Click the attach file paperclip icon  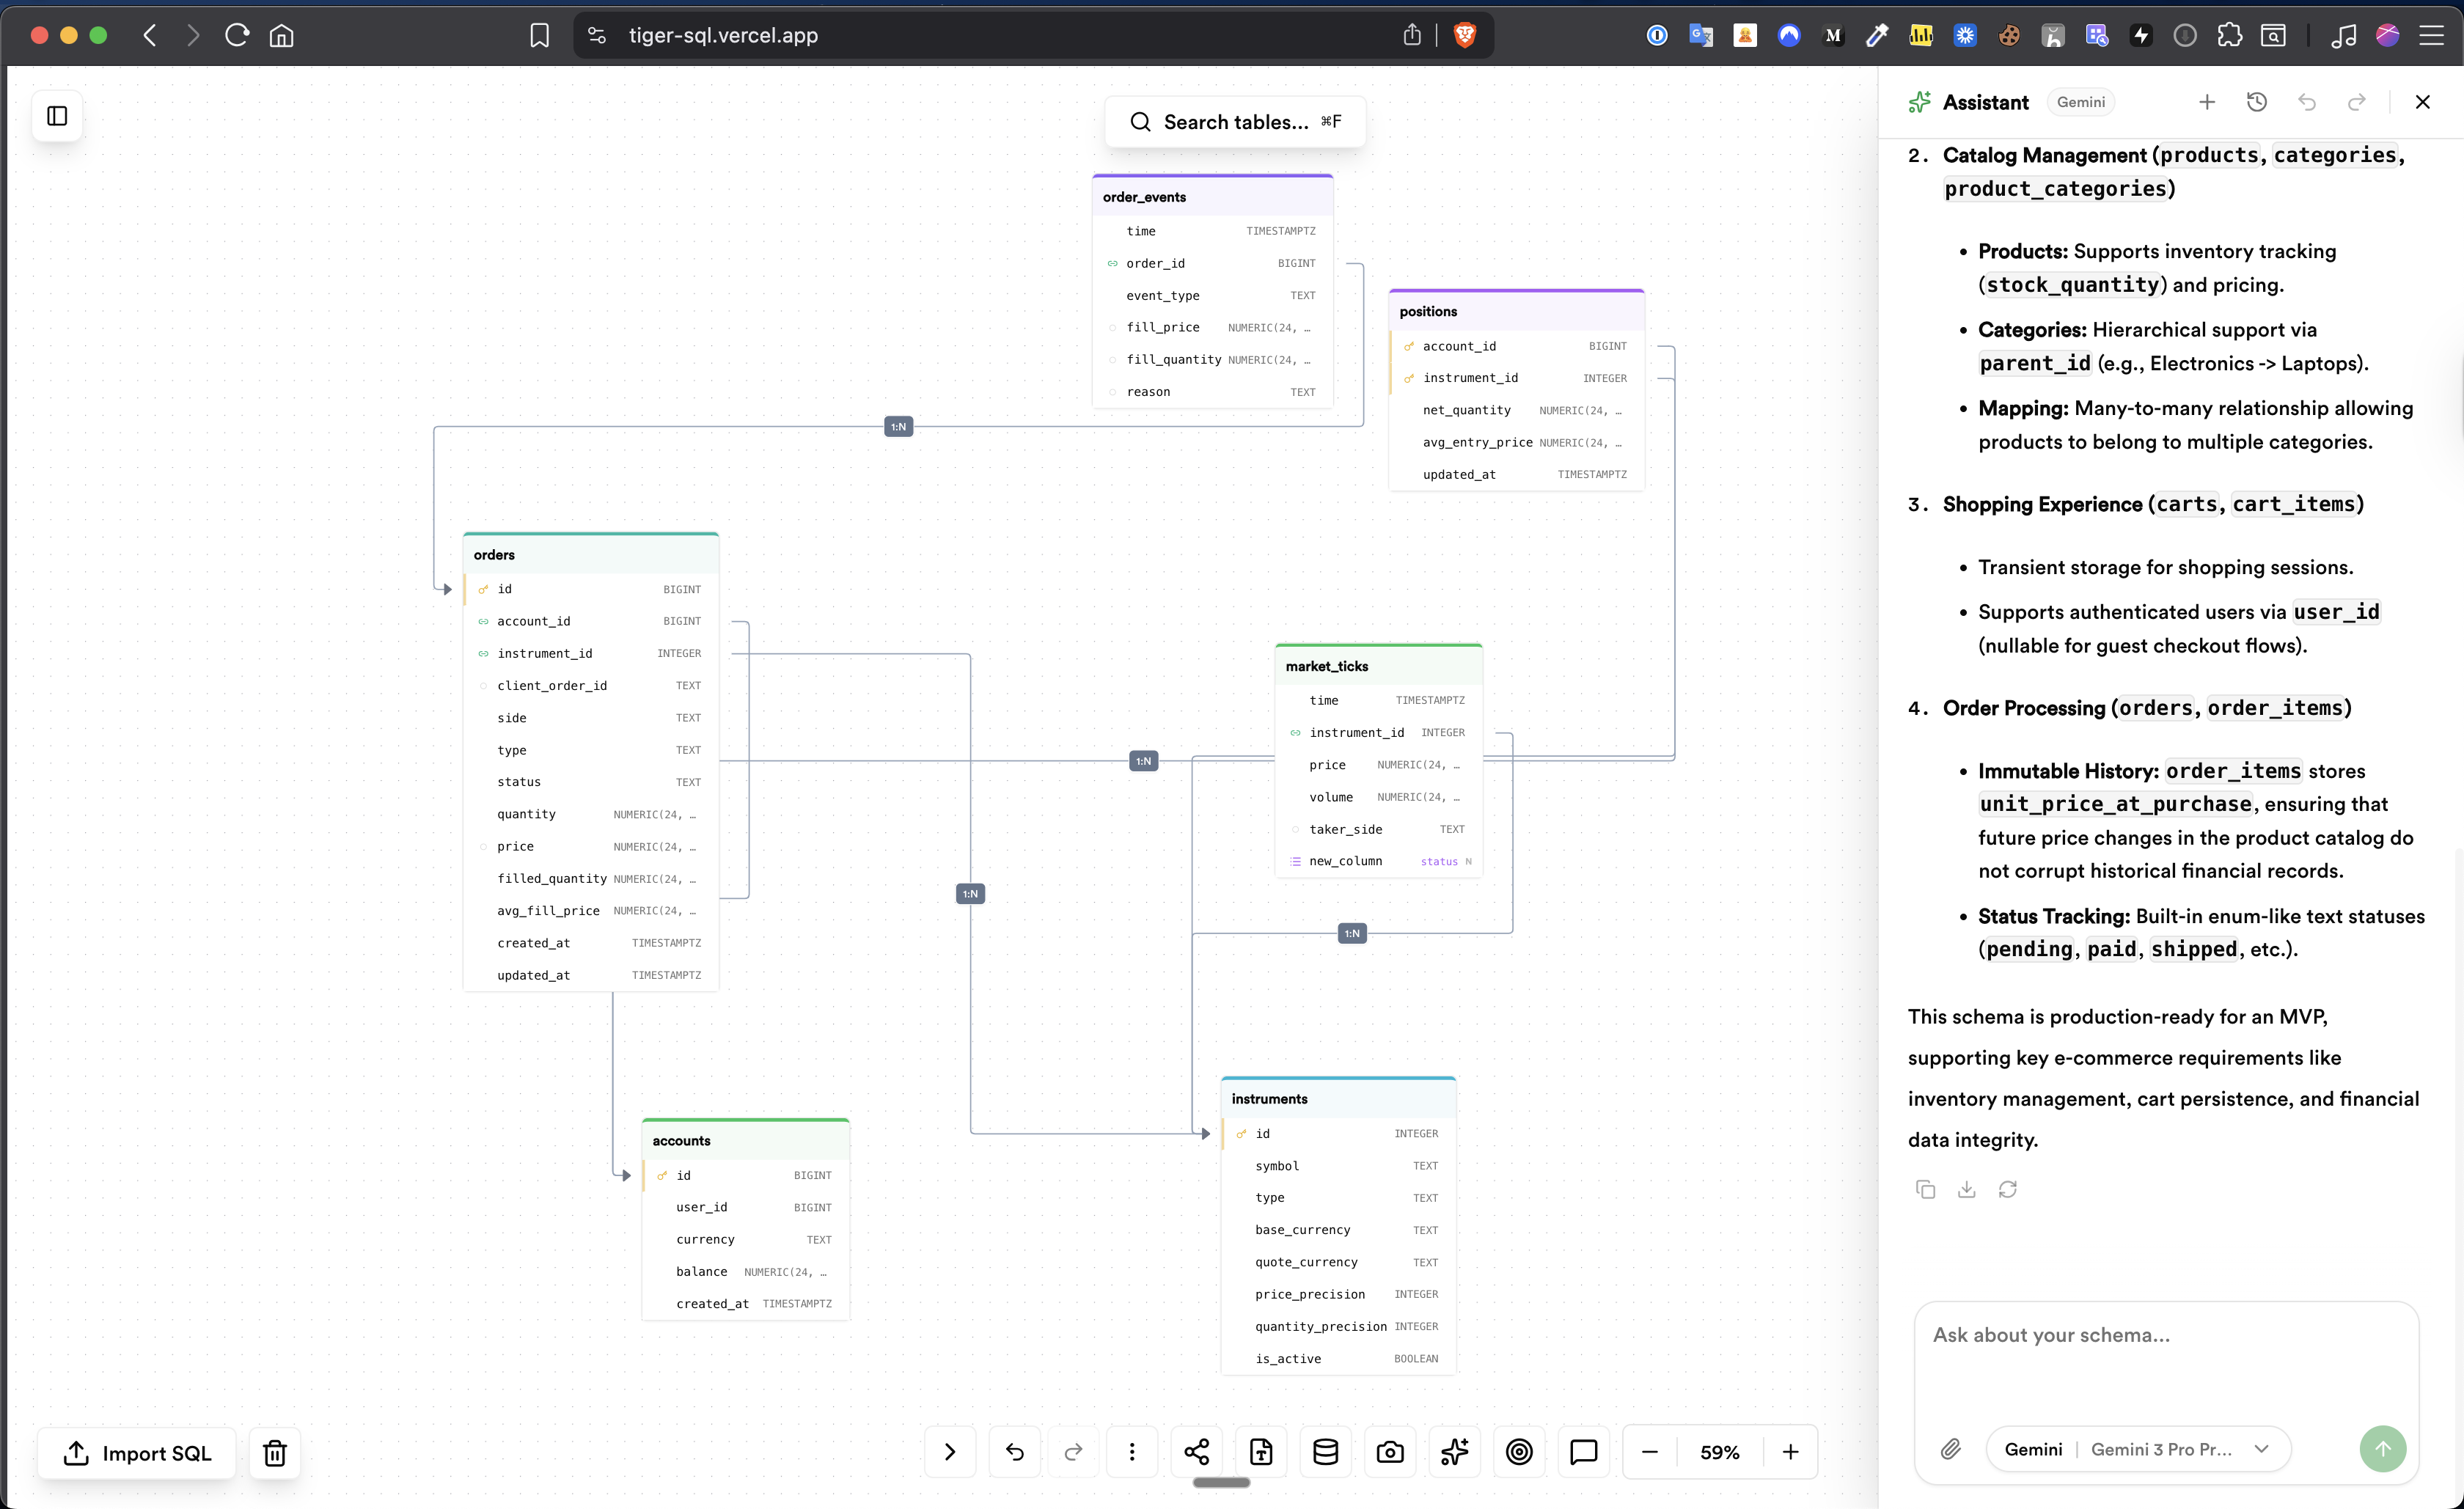point(1950,1449)
